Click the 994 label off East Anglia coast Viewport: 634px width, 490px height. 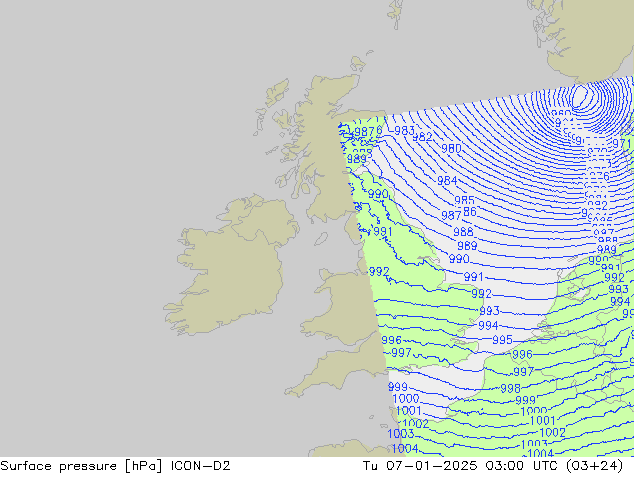point(488,325)
